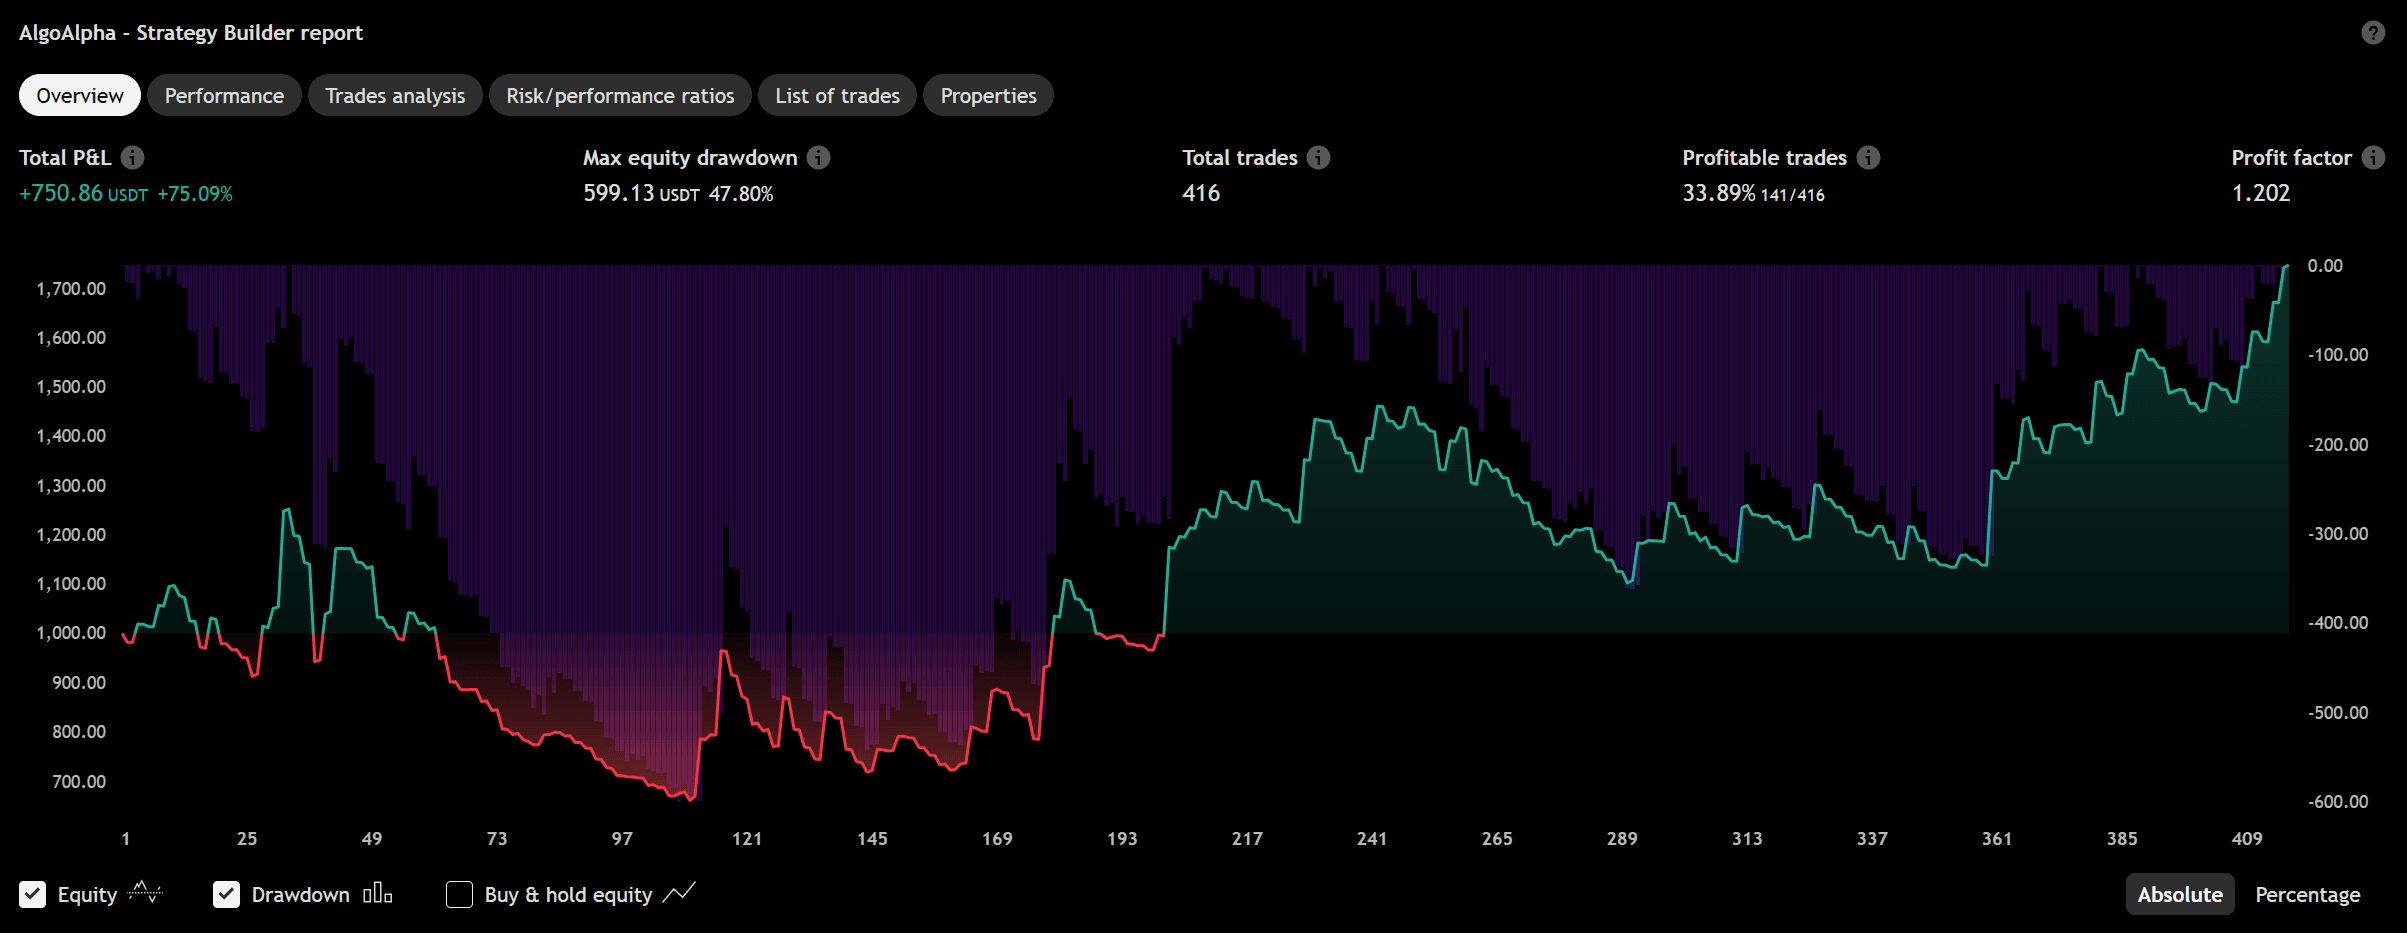The width and height of the screenshot is (2407, 933).
Task: Open the help question mark icon
Action: point(2372,32)
